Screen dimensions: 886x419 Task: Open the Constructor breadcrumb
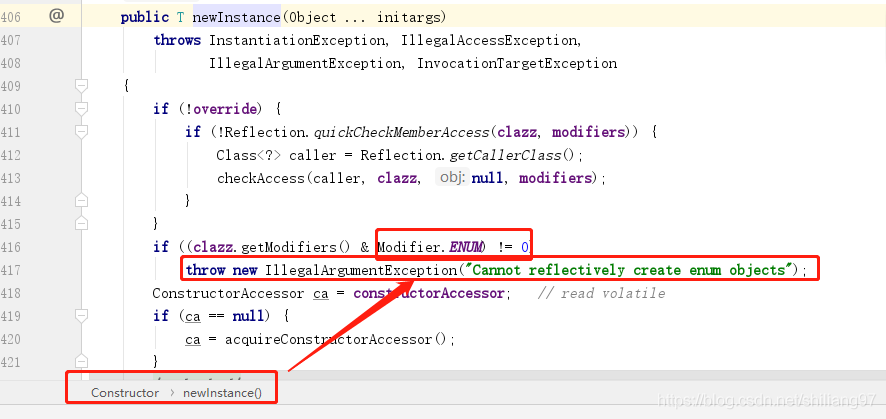pos(125,393)
